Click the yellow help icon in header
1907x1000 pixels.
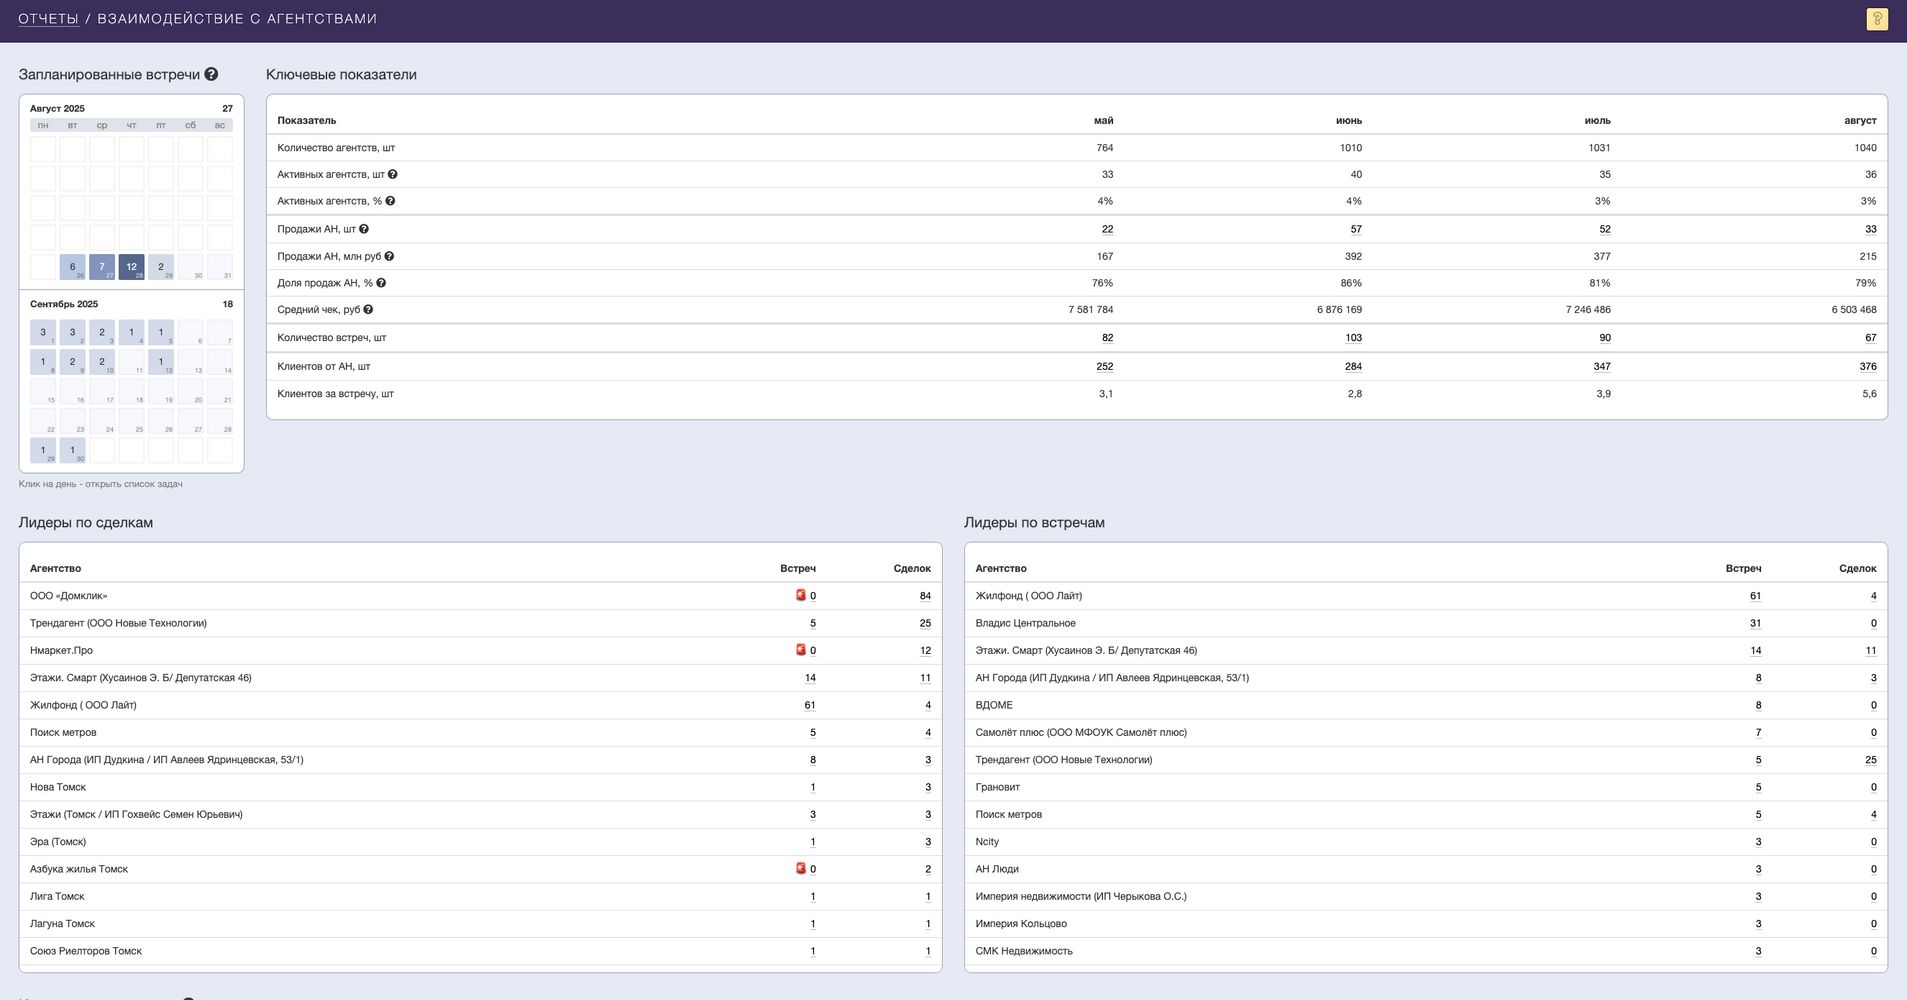(1876, 19)
